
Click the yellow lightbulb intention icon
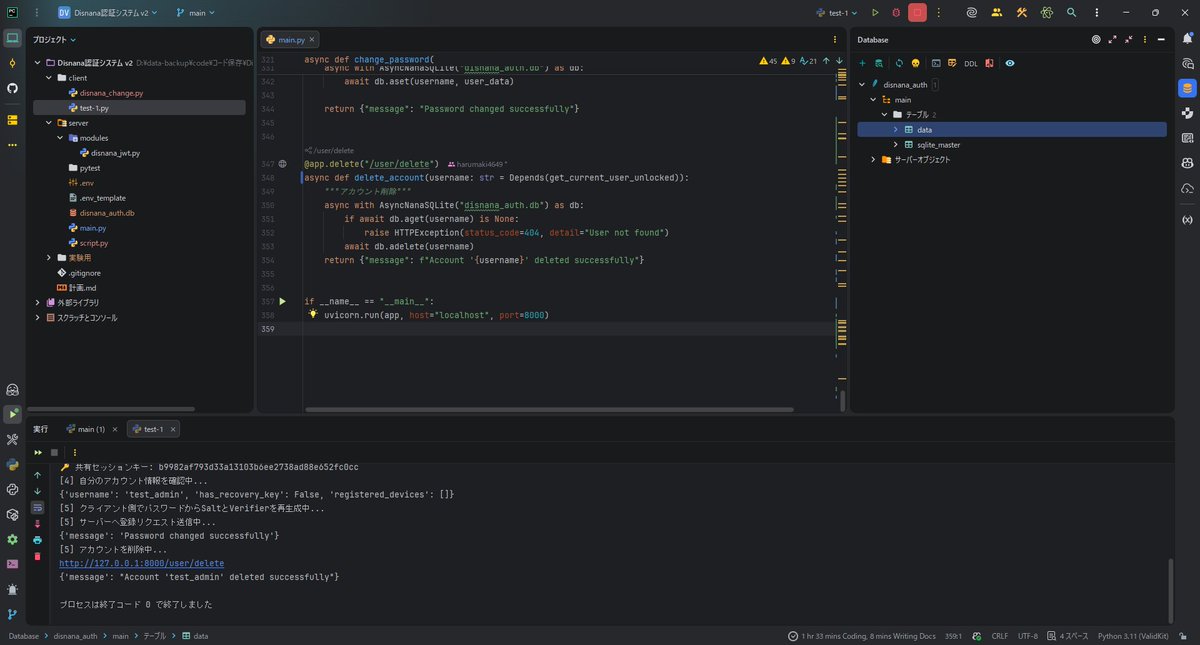(313, 314)
